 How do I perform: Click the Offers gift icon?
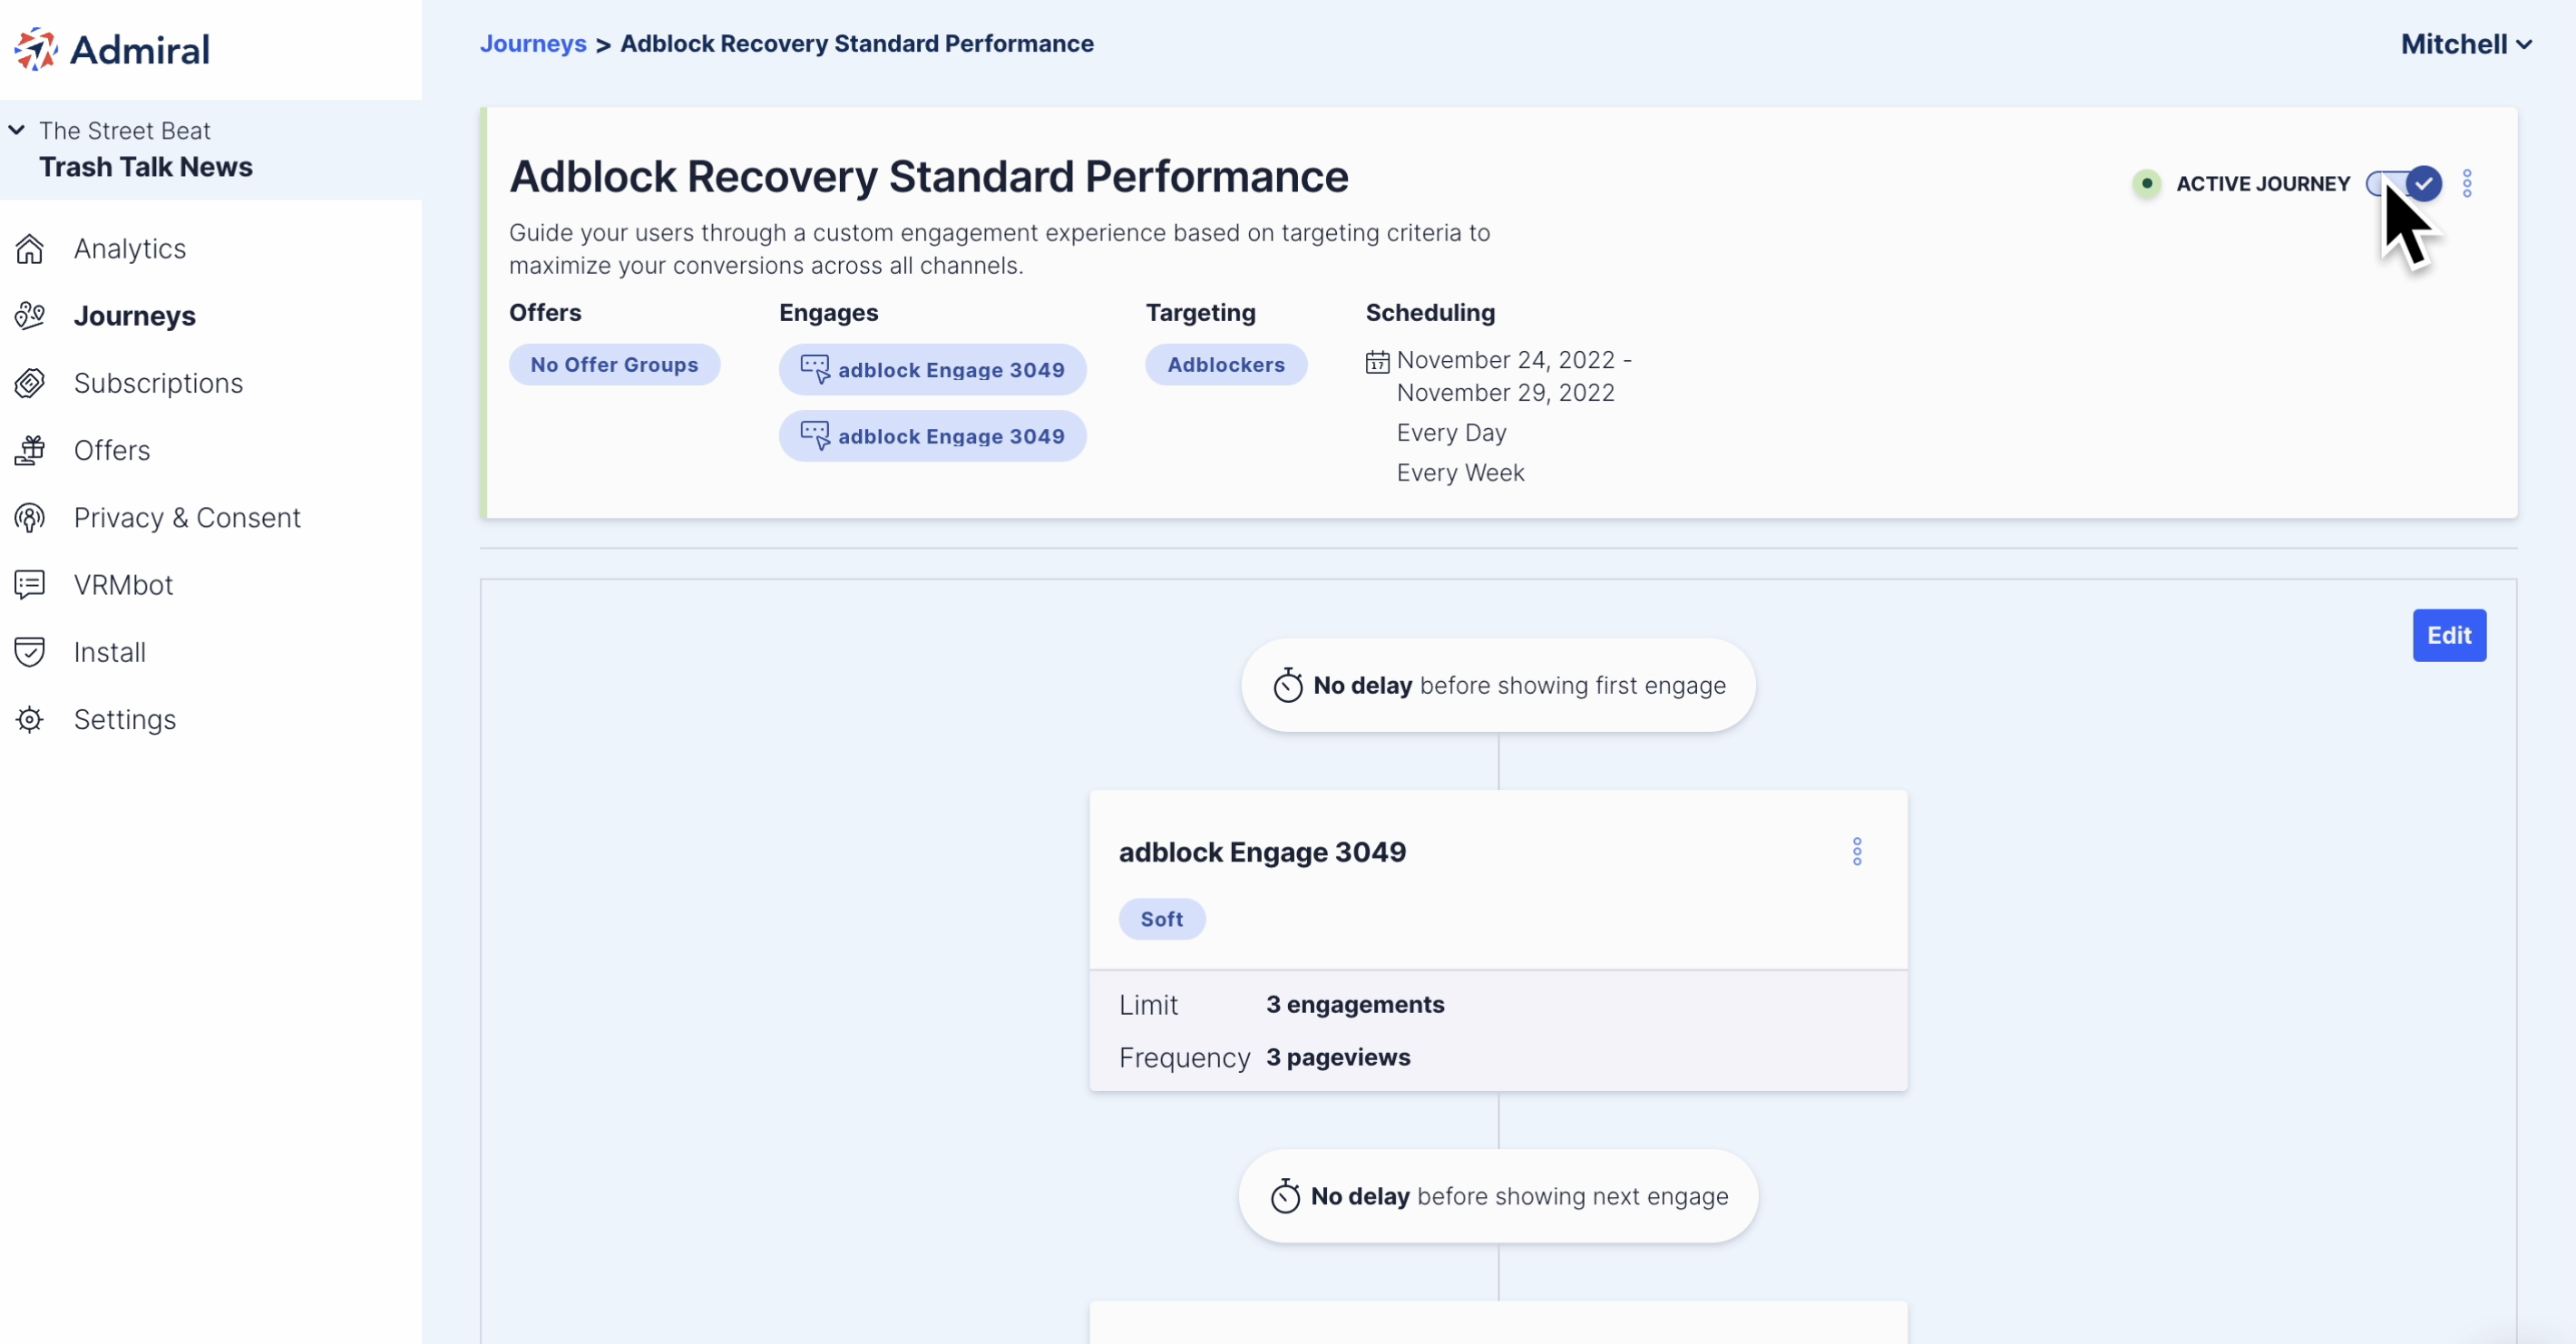point(30,450)
